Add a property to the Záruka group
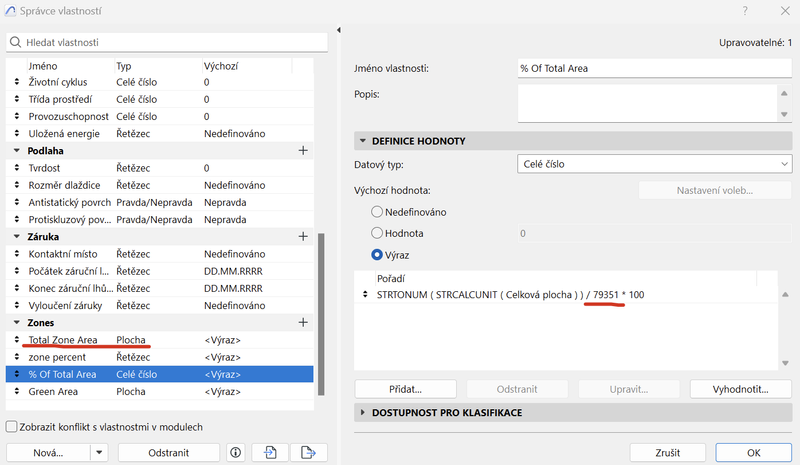 point(303,237)
